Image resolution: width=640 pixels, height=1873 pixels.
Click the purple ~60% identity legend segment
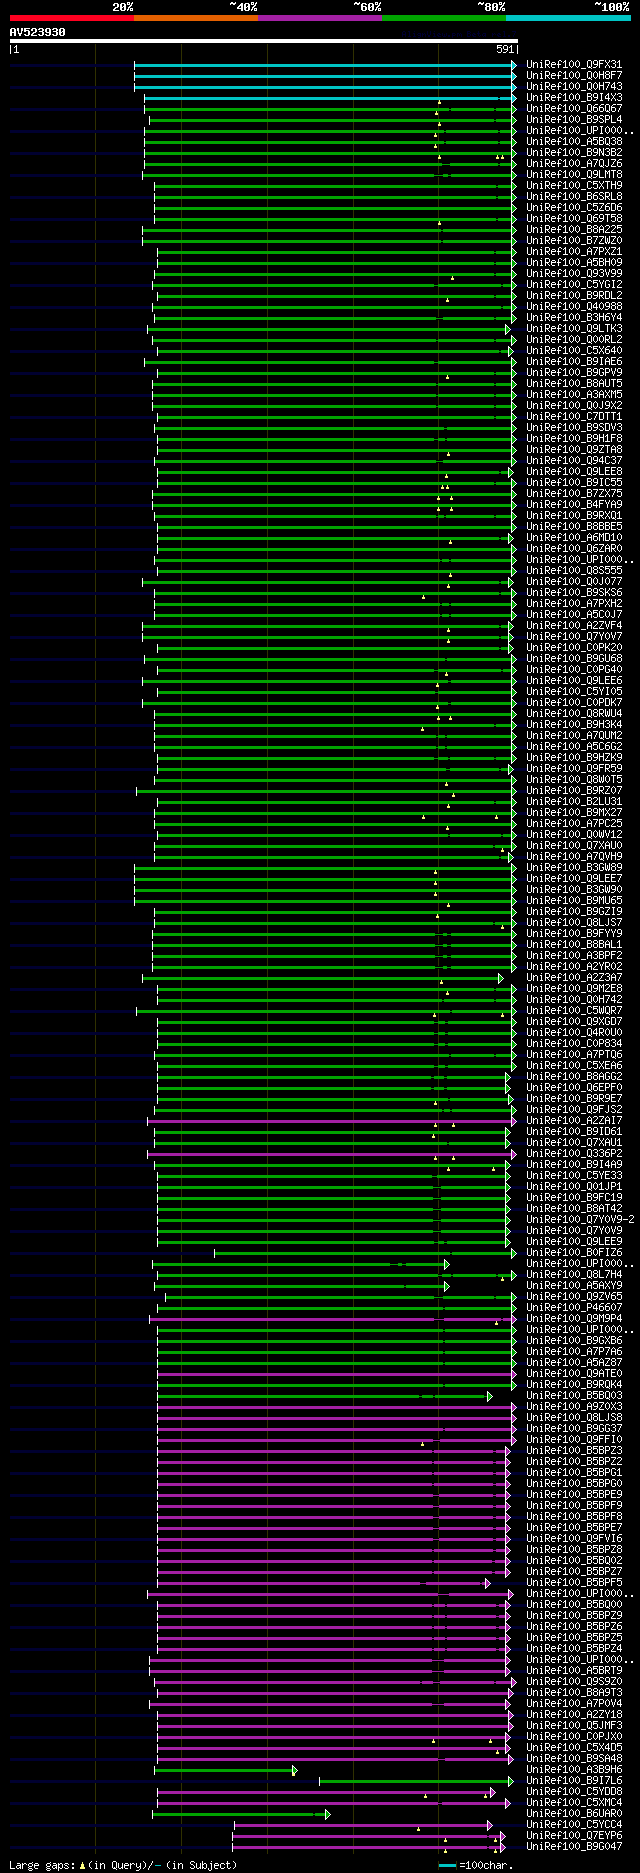[x=320, y=18]
